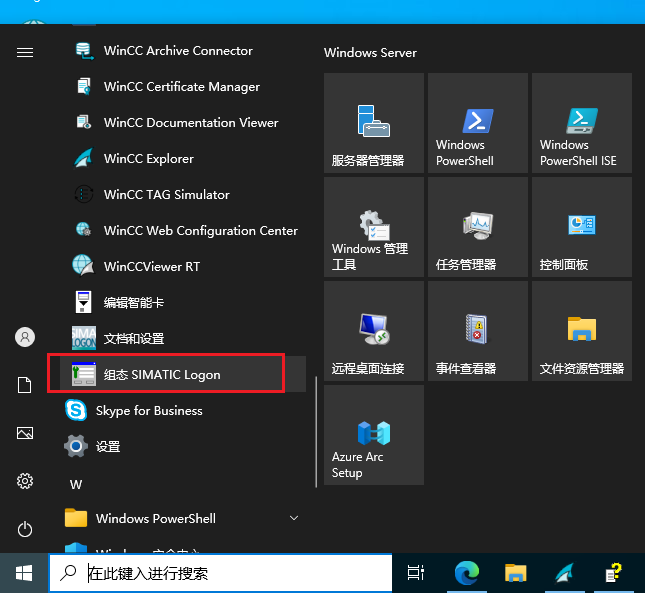The image size is (645, 593).
Task: Expand the Start menu hamburger navigation
Action: pyautogui.click(x=25, y=53)
